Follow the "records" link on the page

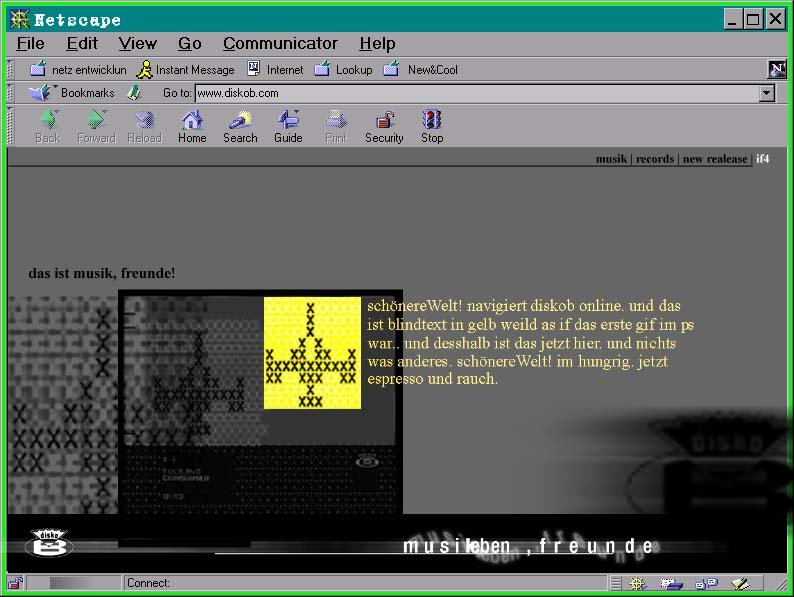(x=655, y=159)
